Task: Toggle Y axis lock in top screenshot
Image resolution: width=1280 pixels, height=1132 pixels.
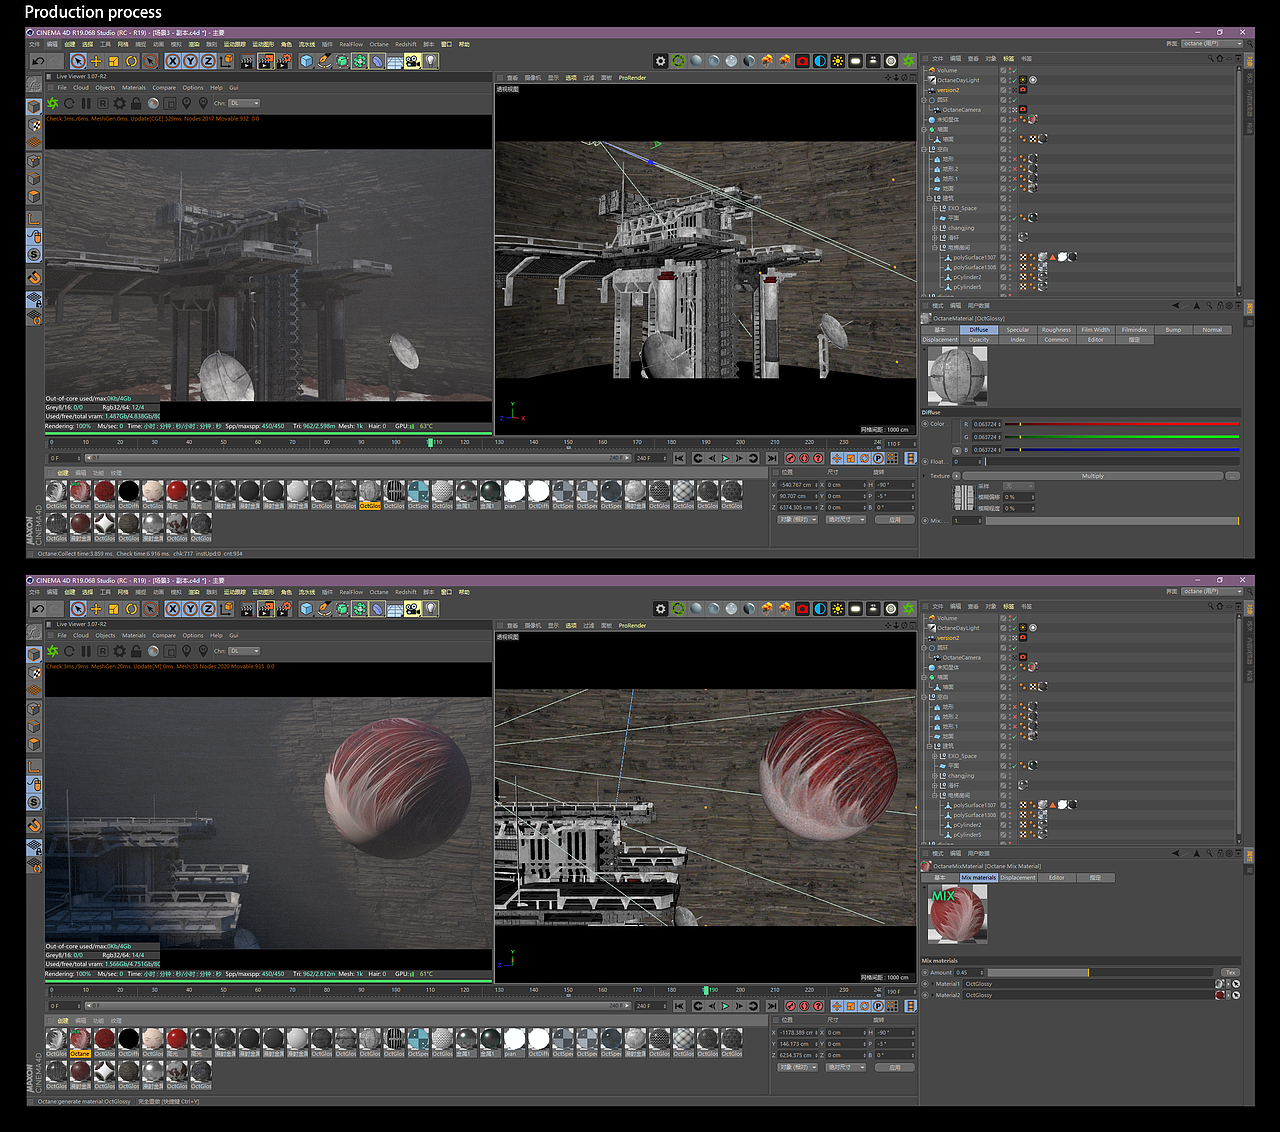Action: point(190,61)
